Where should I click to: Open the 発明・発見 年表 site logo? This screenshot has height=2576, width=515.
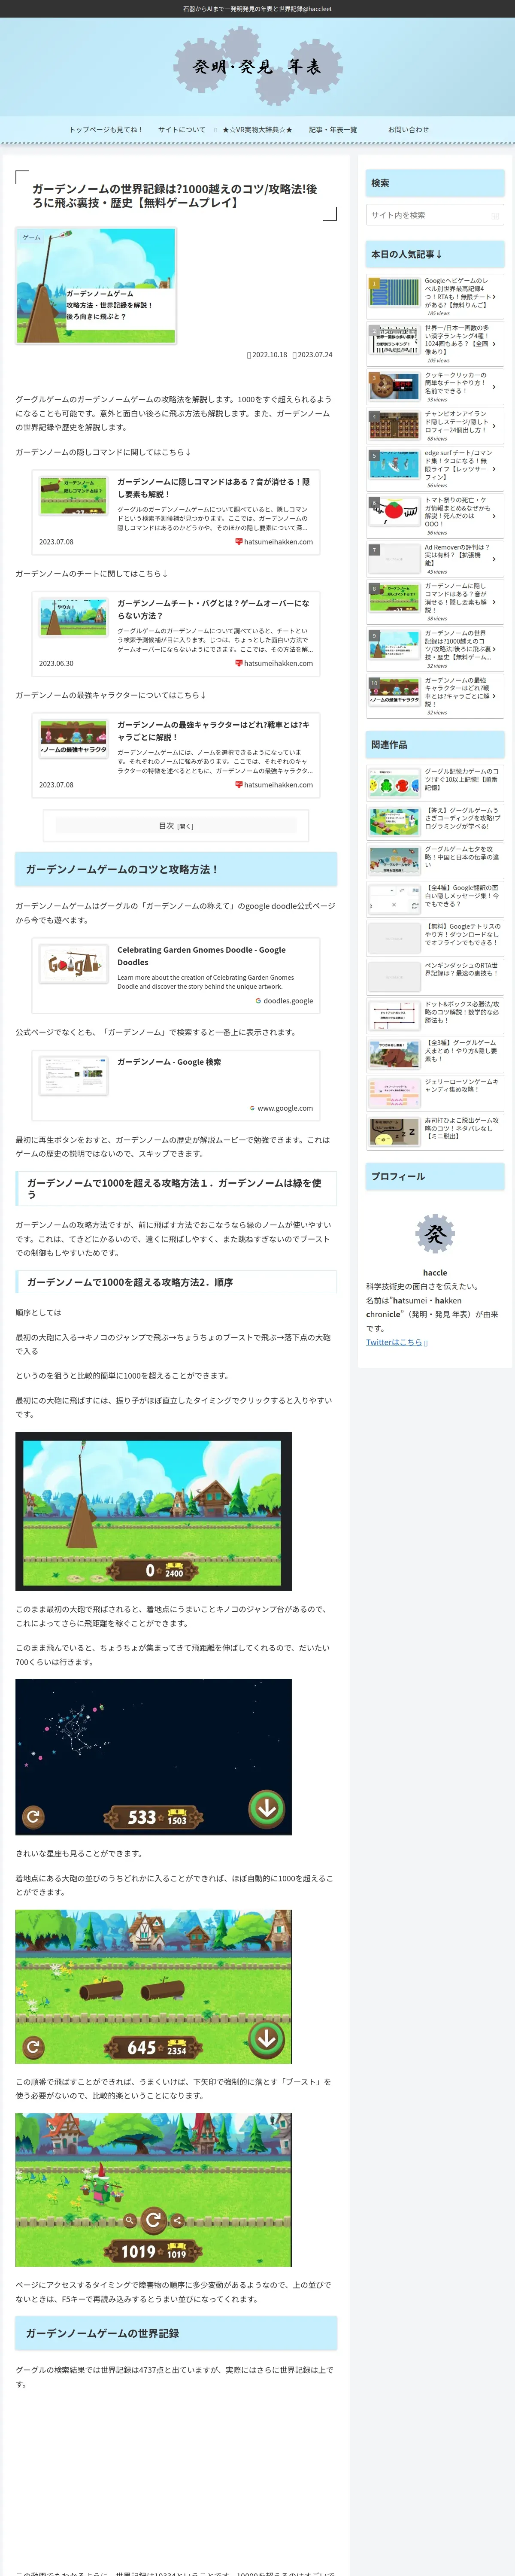click(x=257, y=66)
